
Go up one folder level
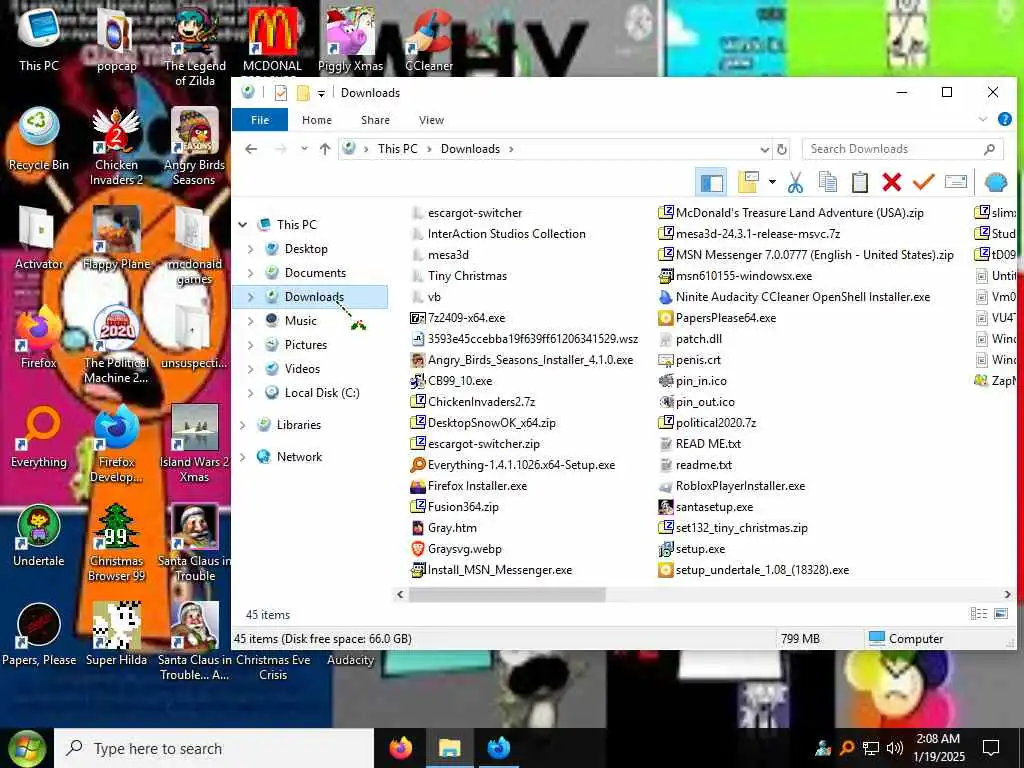[x=325, y=149]
